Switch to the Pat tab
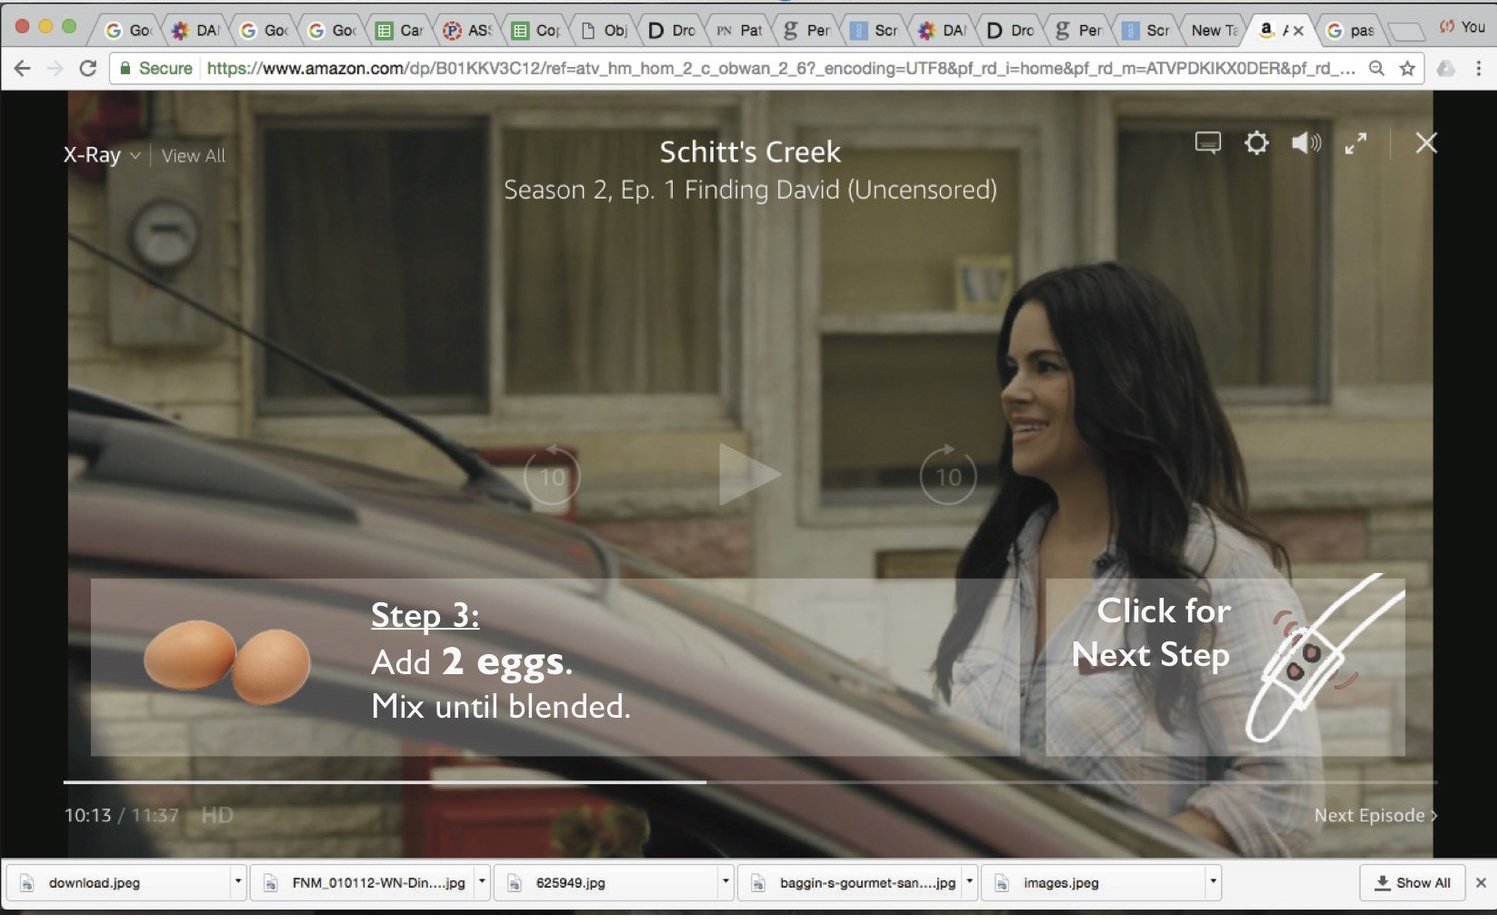 pyautogui.click(x=740, y=30)
